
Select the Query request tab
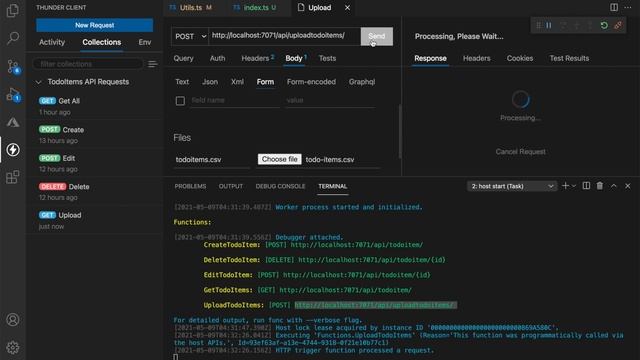[183, 58]
